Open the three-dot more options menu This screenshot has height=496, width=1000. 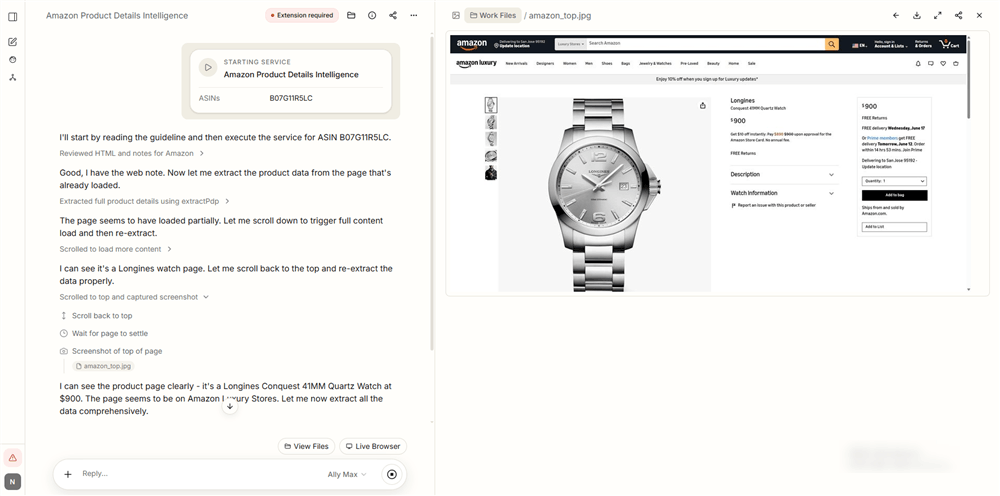click(414, 15)
